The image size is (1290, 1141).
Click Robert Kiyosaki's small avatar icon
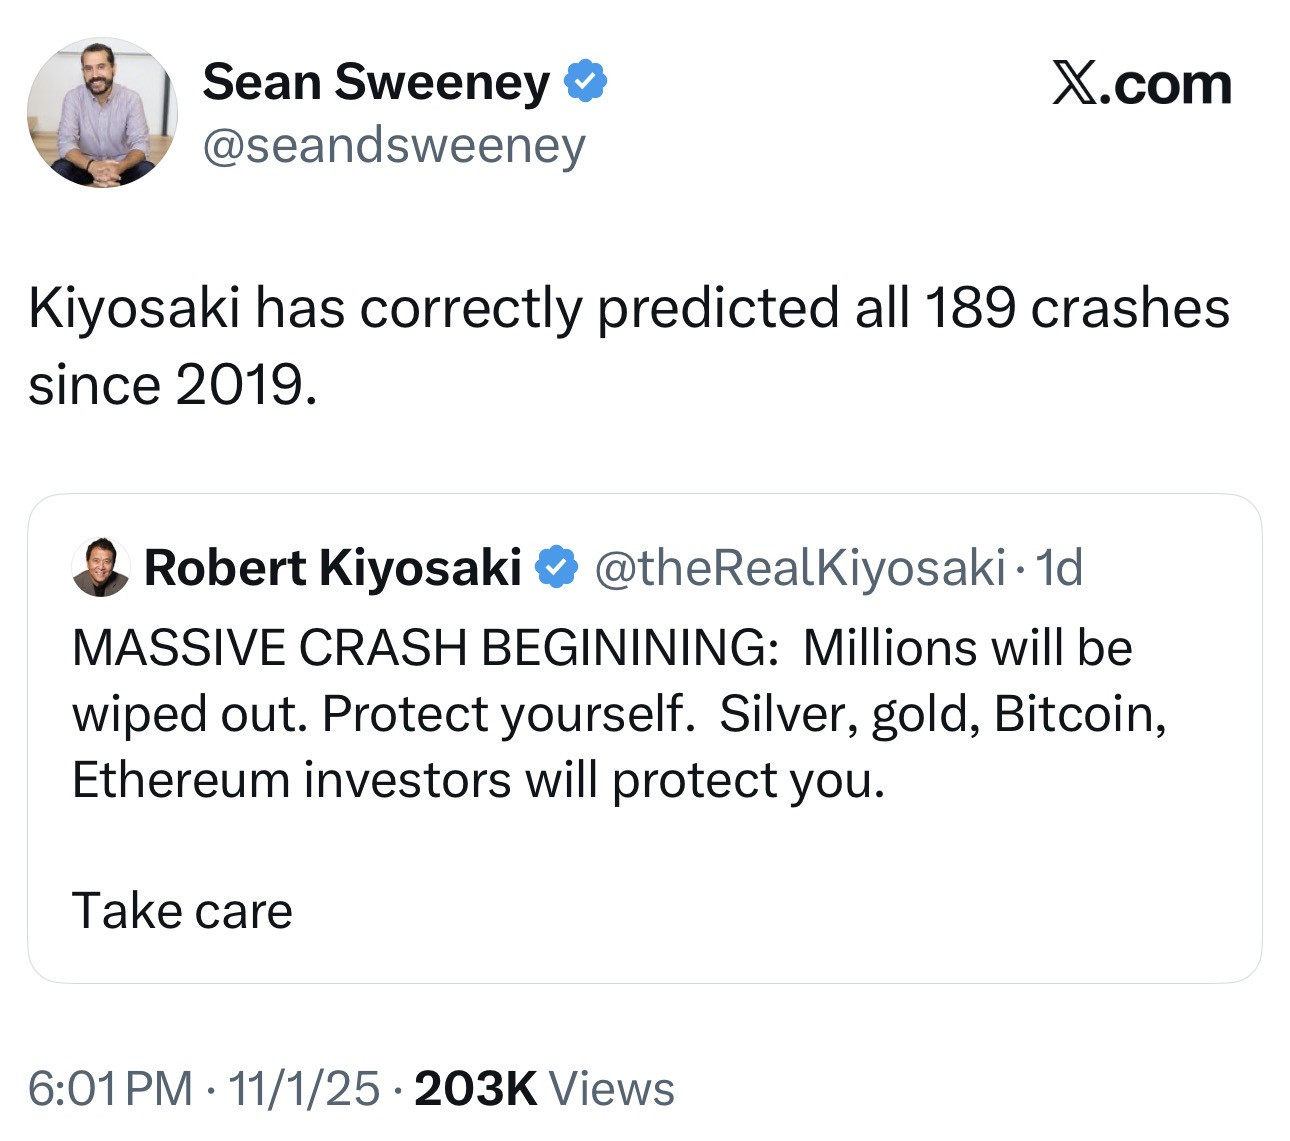coord(101,567)
